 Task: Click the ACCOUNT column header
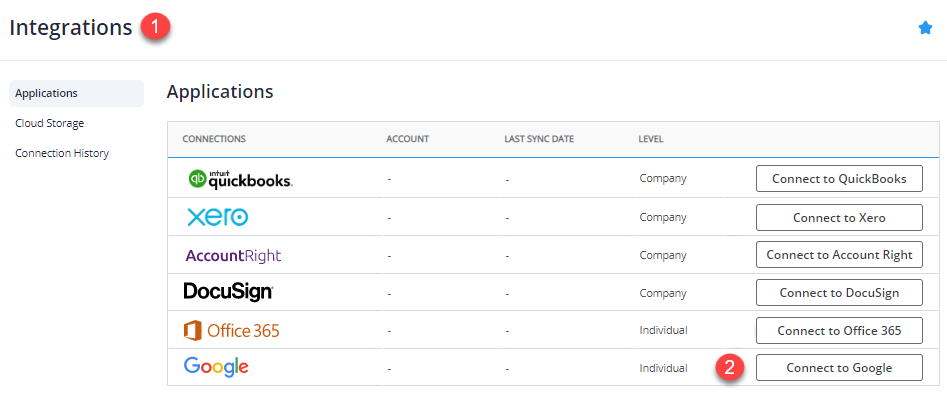click(407, 139)
